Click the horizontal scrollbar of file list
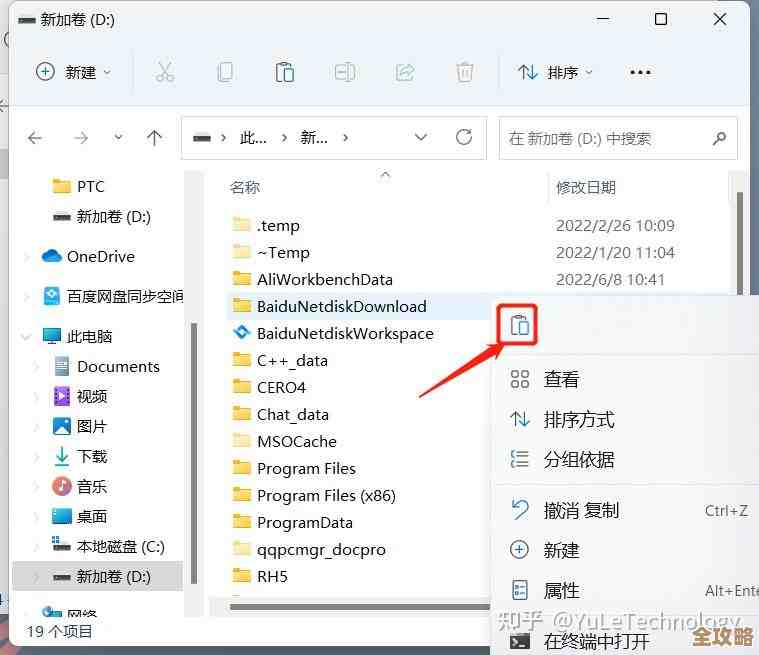This screenshot has height=655, width=759. point(359,607)
